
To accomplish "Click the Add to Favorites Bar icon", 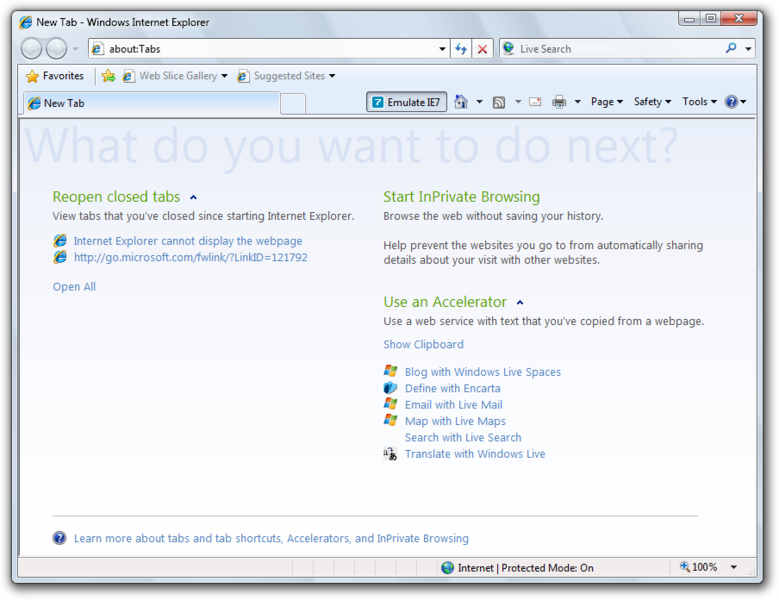I will click(108, 76).
